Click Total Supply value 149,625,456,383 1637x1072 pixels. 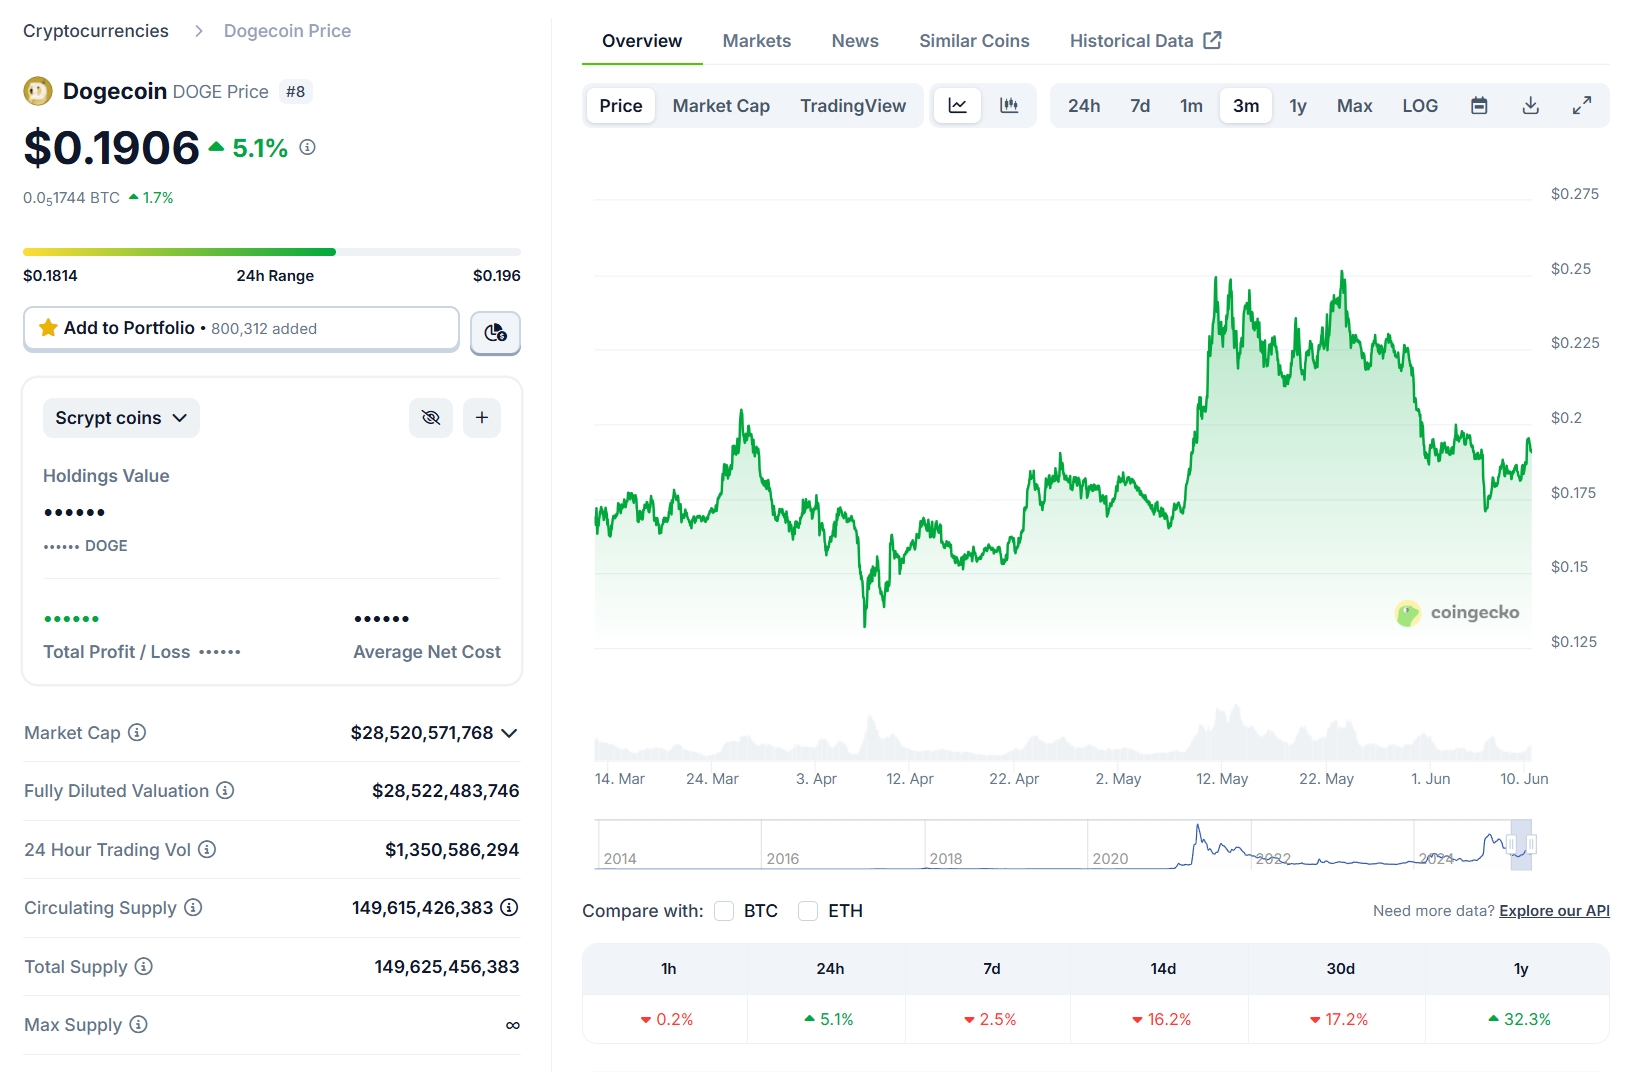pyautogui.click(x=447, y=967)
